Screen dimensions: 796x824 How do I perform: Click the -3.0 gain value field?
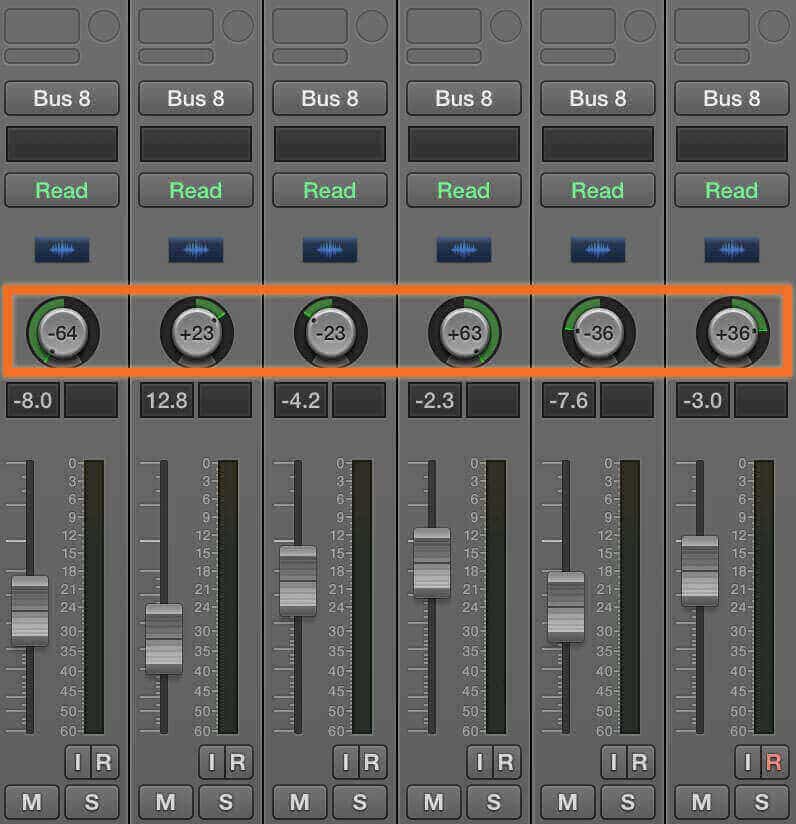point(702,400)
